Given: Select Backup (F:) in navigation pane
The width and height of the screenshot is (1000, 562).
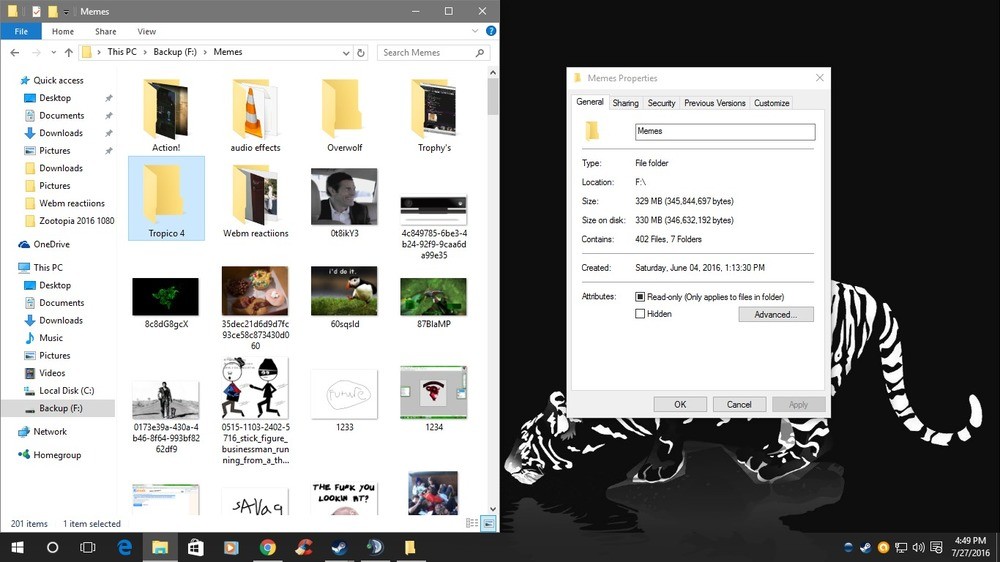Looking at the screenshot, I should (x=59, y=408).
